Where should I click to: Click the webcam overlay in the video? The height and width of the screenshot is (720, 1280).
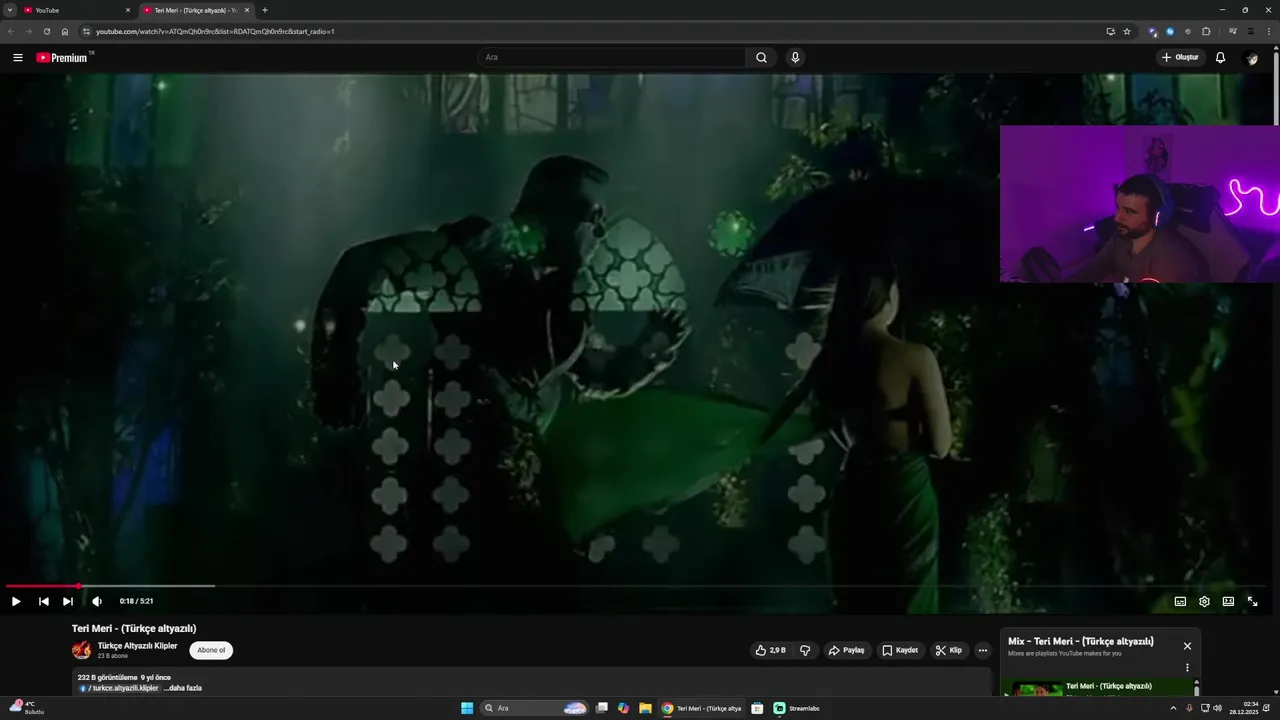coord(1140,204)
